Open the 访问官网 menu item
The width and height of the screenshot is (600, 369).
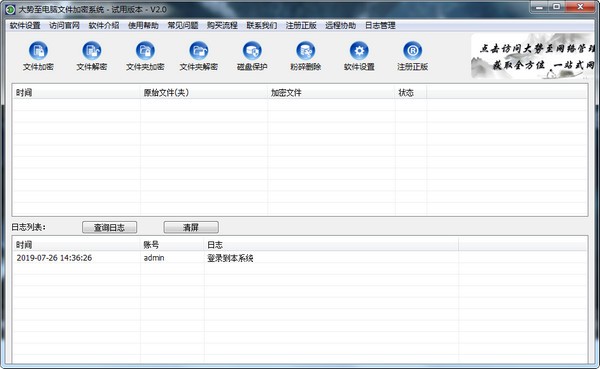[x=64, y=25]
